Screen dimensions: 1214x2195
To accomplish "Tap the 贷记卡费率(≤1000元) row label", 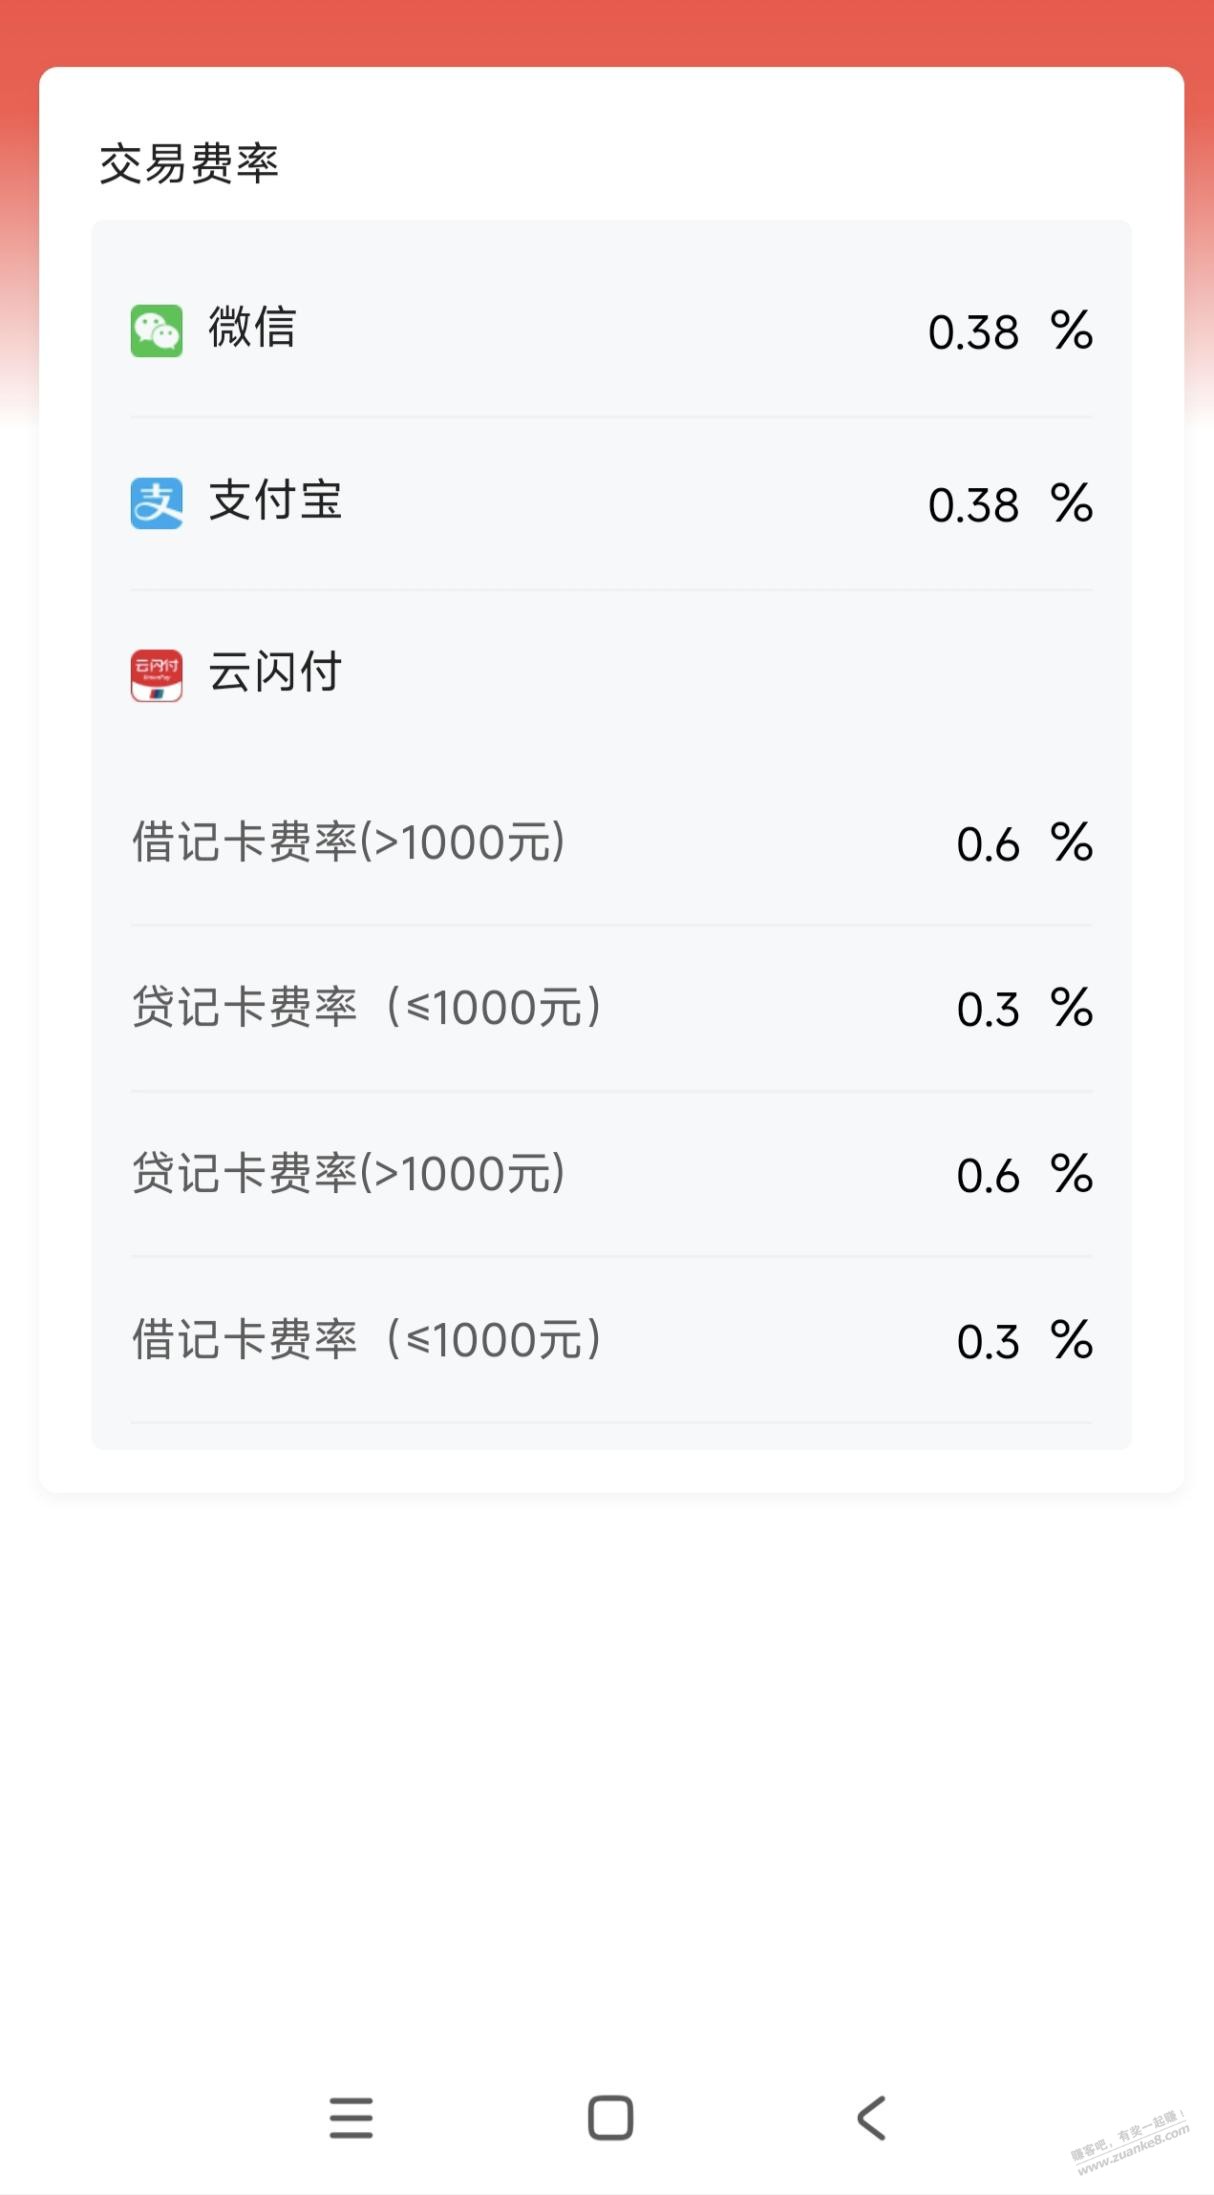I will 367,1008.
